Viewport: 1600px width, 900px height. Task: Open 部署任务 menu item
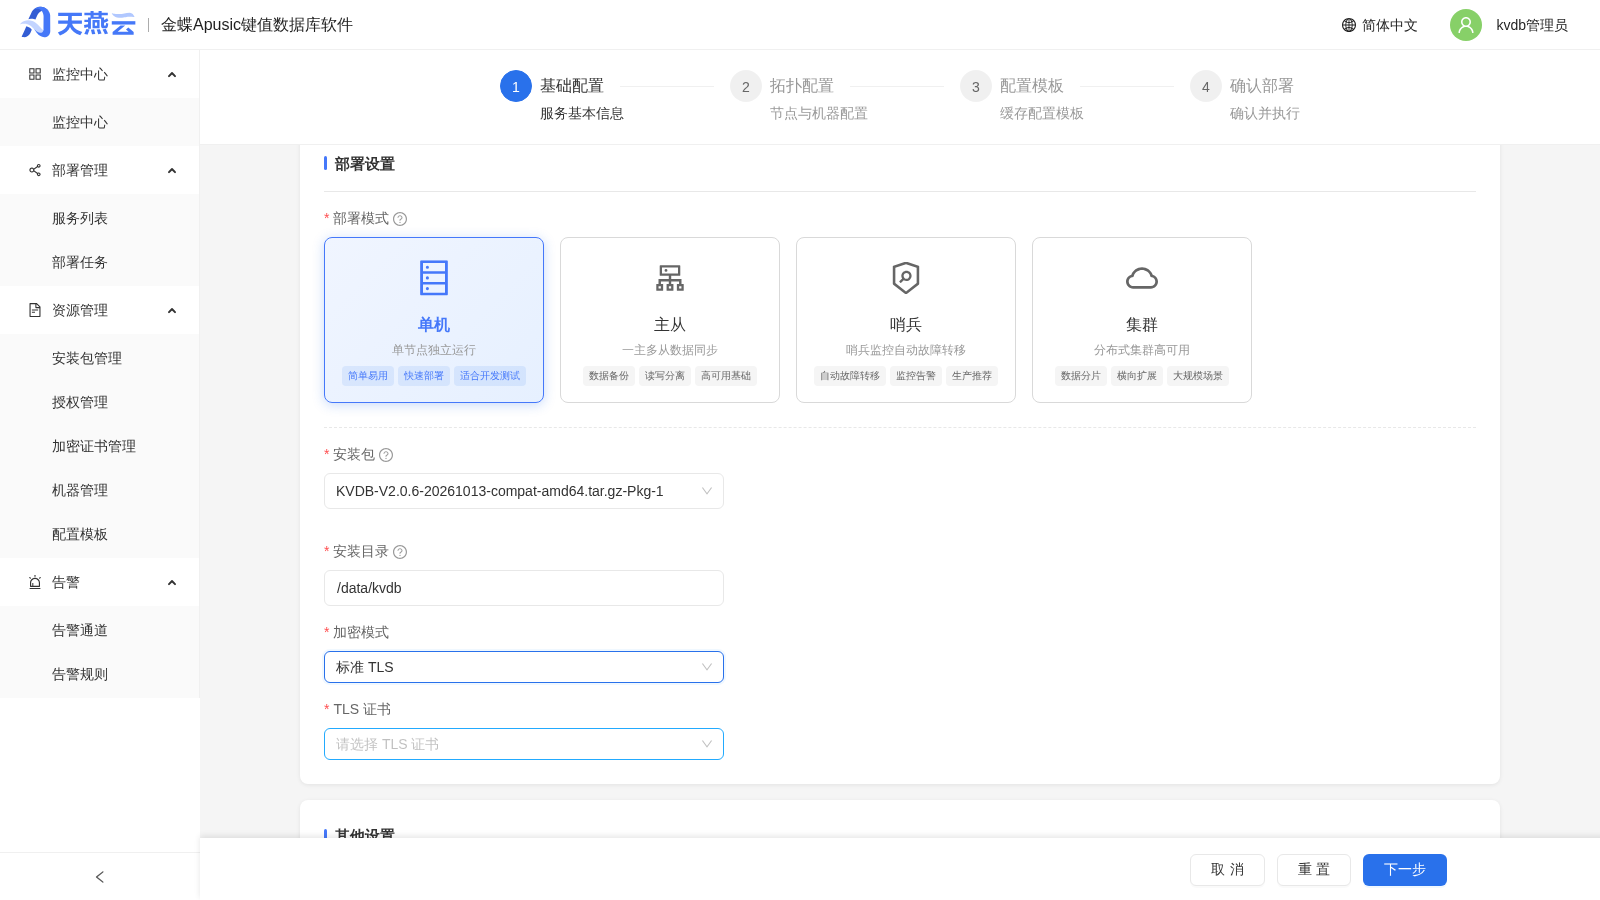[100, 262]
